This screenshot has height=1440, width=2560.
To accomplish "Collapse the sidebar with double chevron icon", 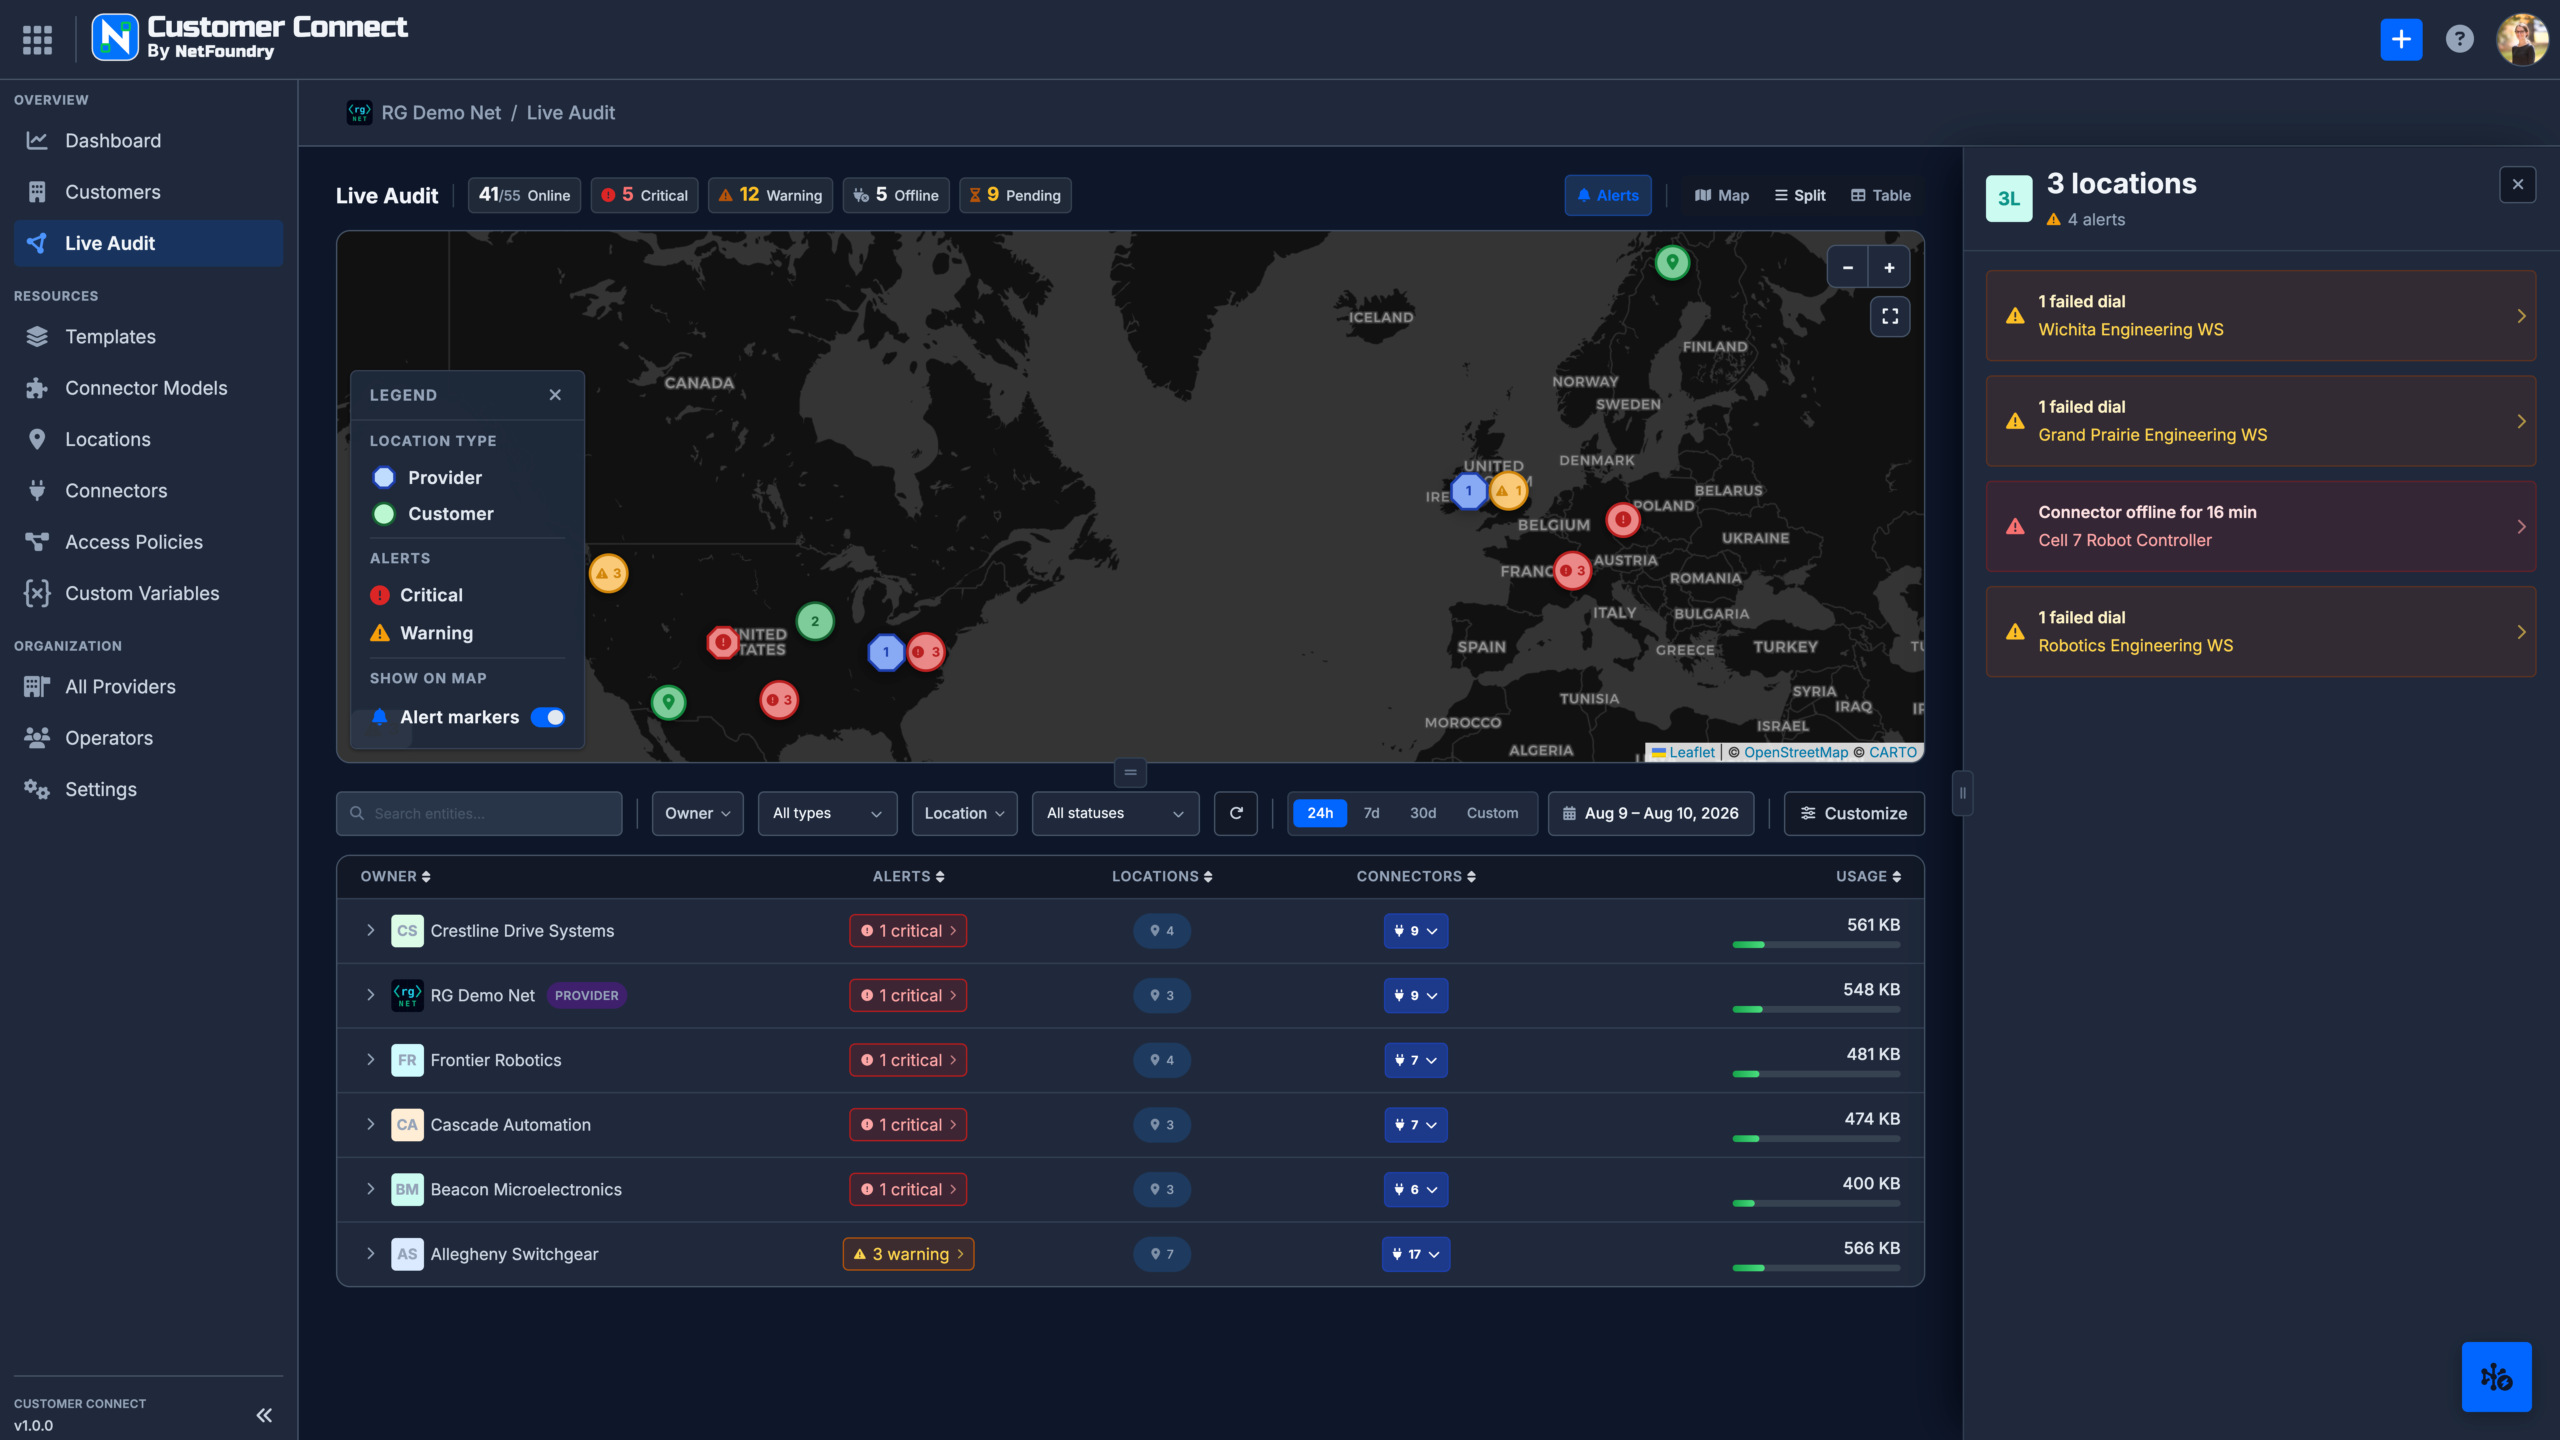I will 264,1415.
